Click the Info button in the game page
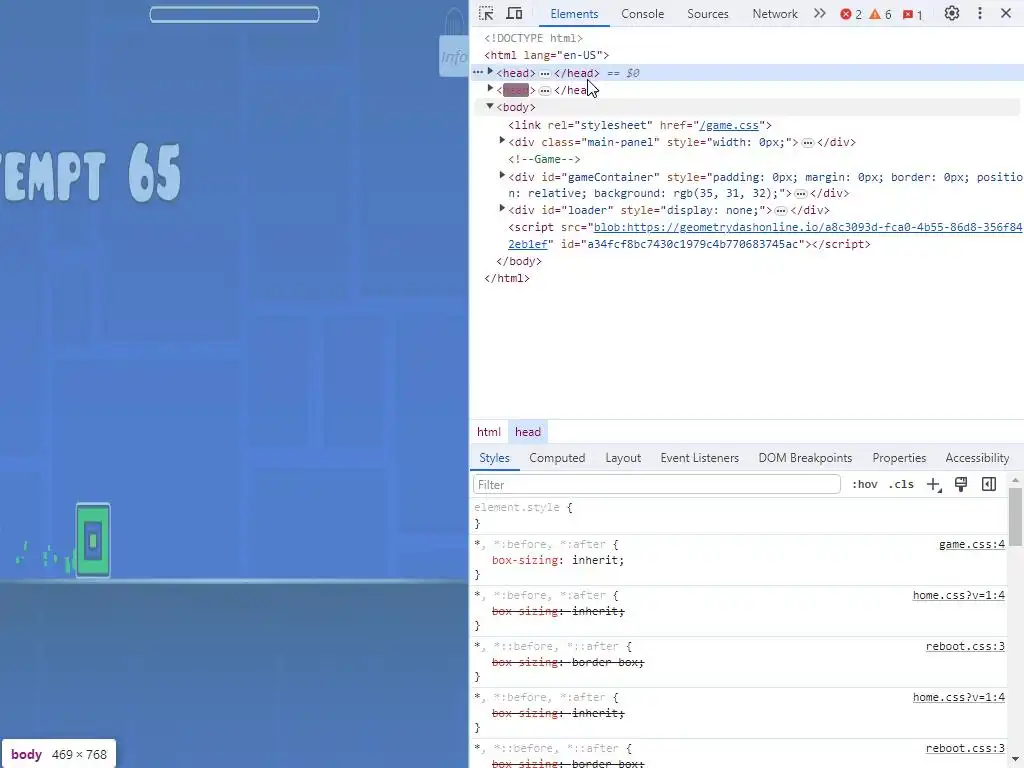Image resolution: width=1024 pixels, height=768 pixels. pyautogui.click(x=454, y=57)
